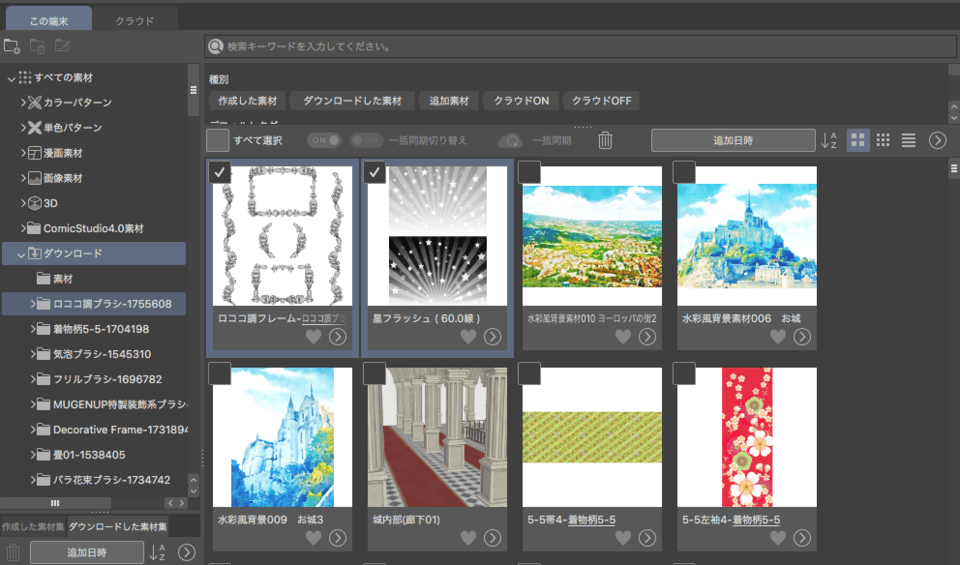Expand the カラーパターン tree folder
The height and width of the screenshot is (565, 960).
23,102
